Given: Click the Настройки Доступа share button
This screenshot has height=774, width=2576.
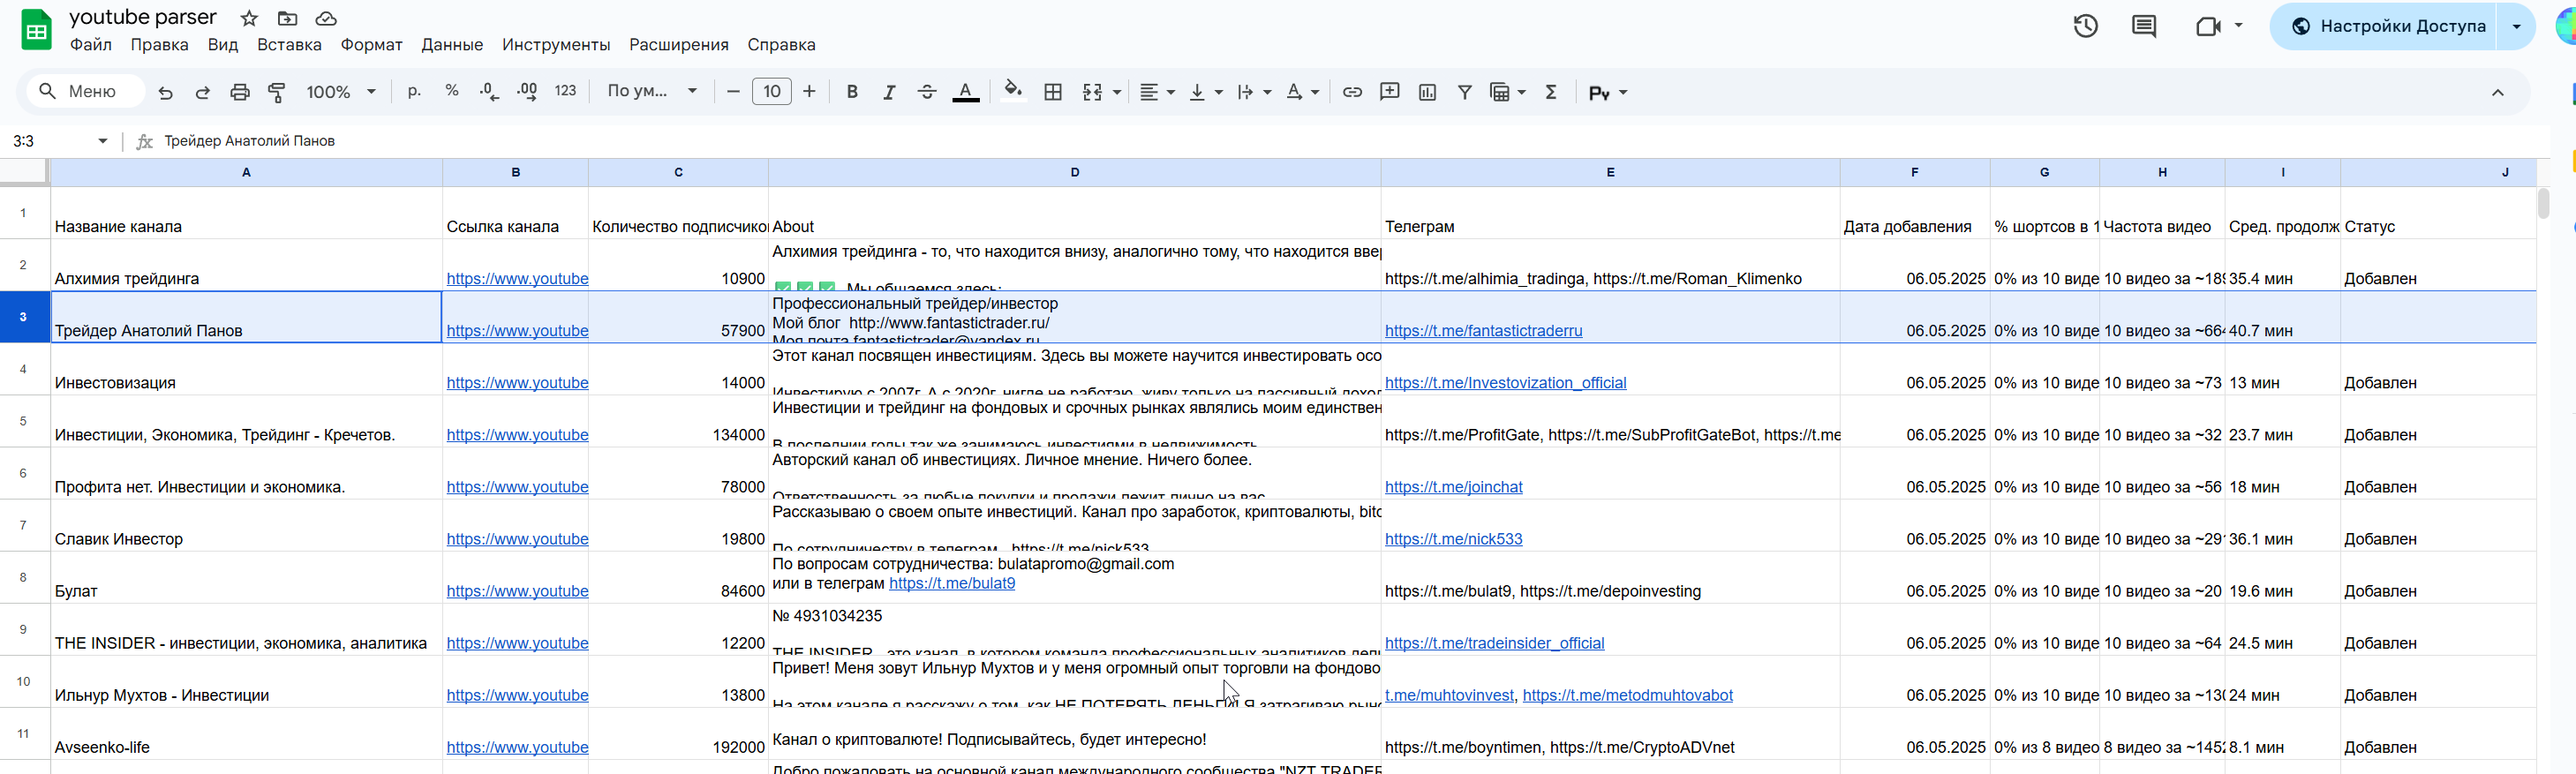Looking at the screenshot, I should coord(2388,26).
